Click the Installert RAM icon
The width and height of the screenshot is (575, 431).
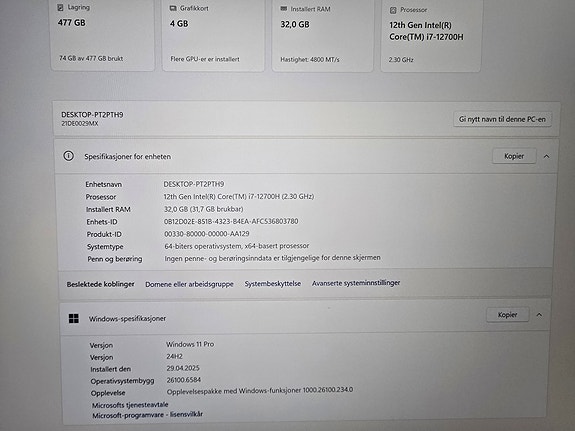[284, 9]
